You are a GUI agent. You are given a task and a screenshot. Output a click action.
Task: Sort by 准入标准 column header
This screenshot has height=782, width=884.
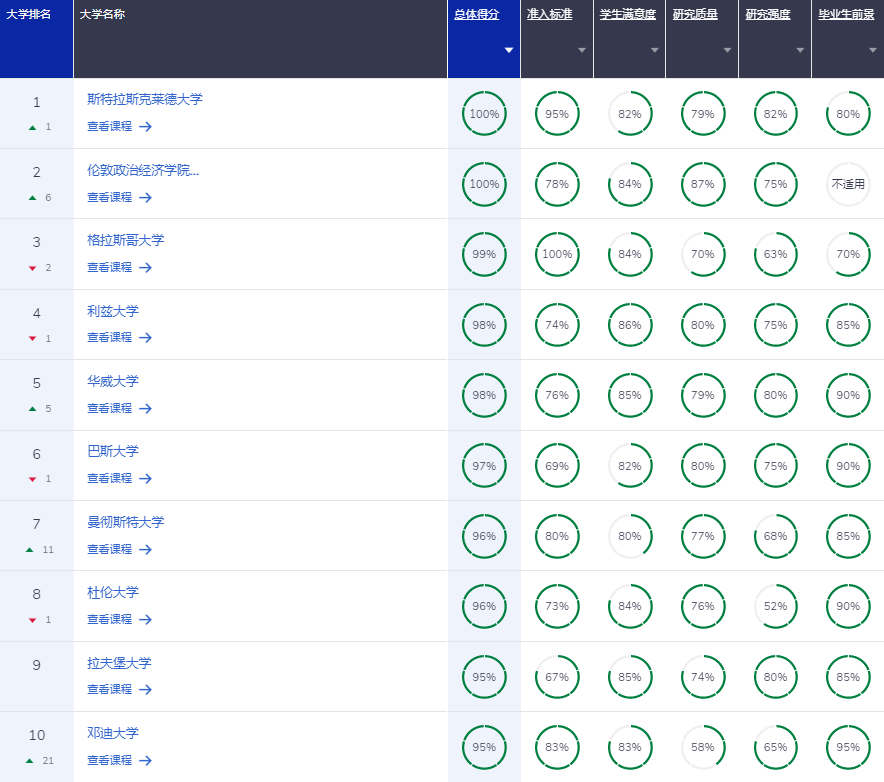(550, 14)
